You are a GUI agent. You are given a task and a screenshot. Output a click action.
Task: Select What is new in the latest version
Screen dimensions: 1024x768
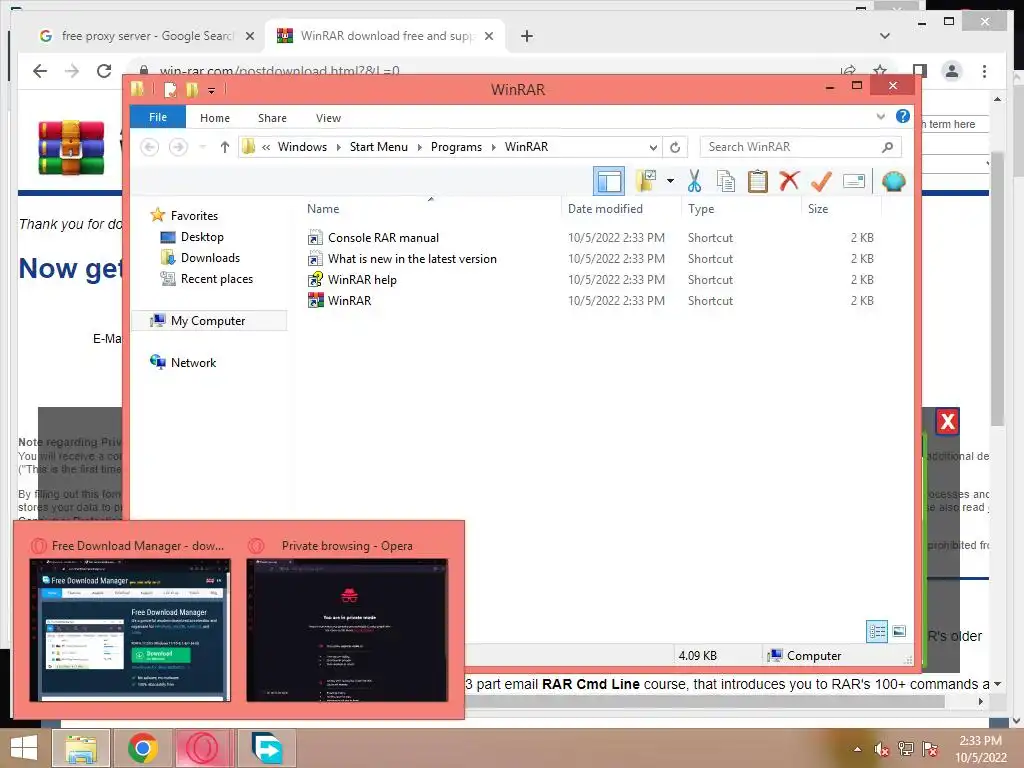(412, 259)
